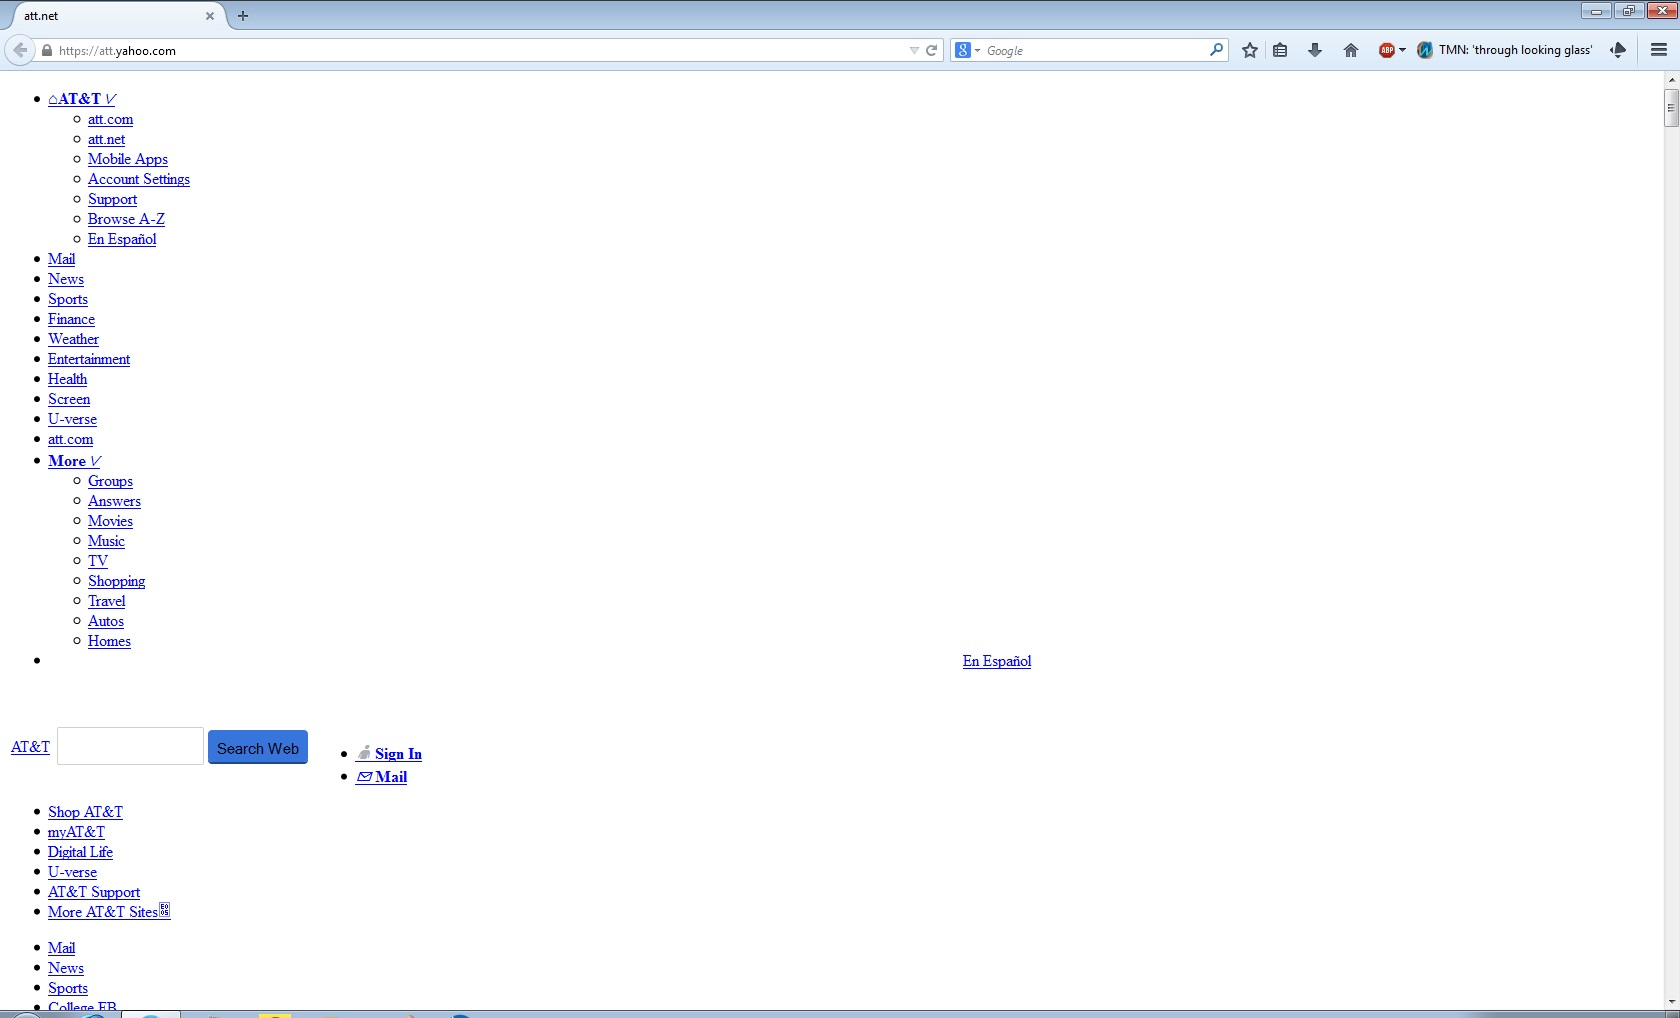Click the search magnifier icon
Image resolution: width=1680 pixels, height=1018 pixels.
point(1216,50)
